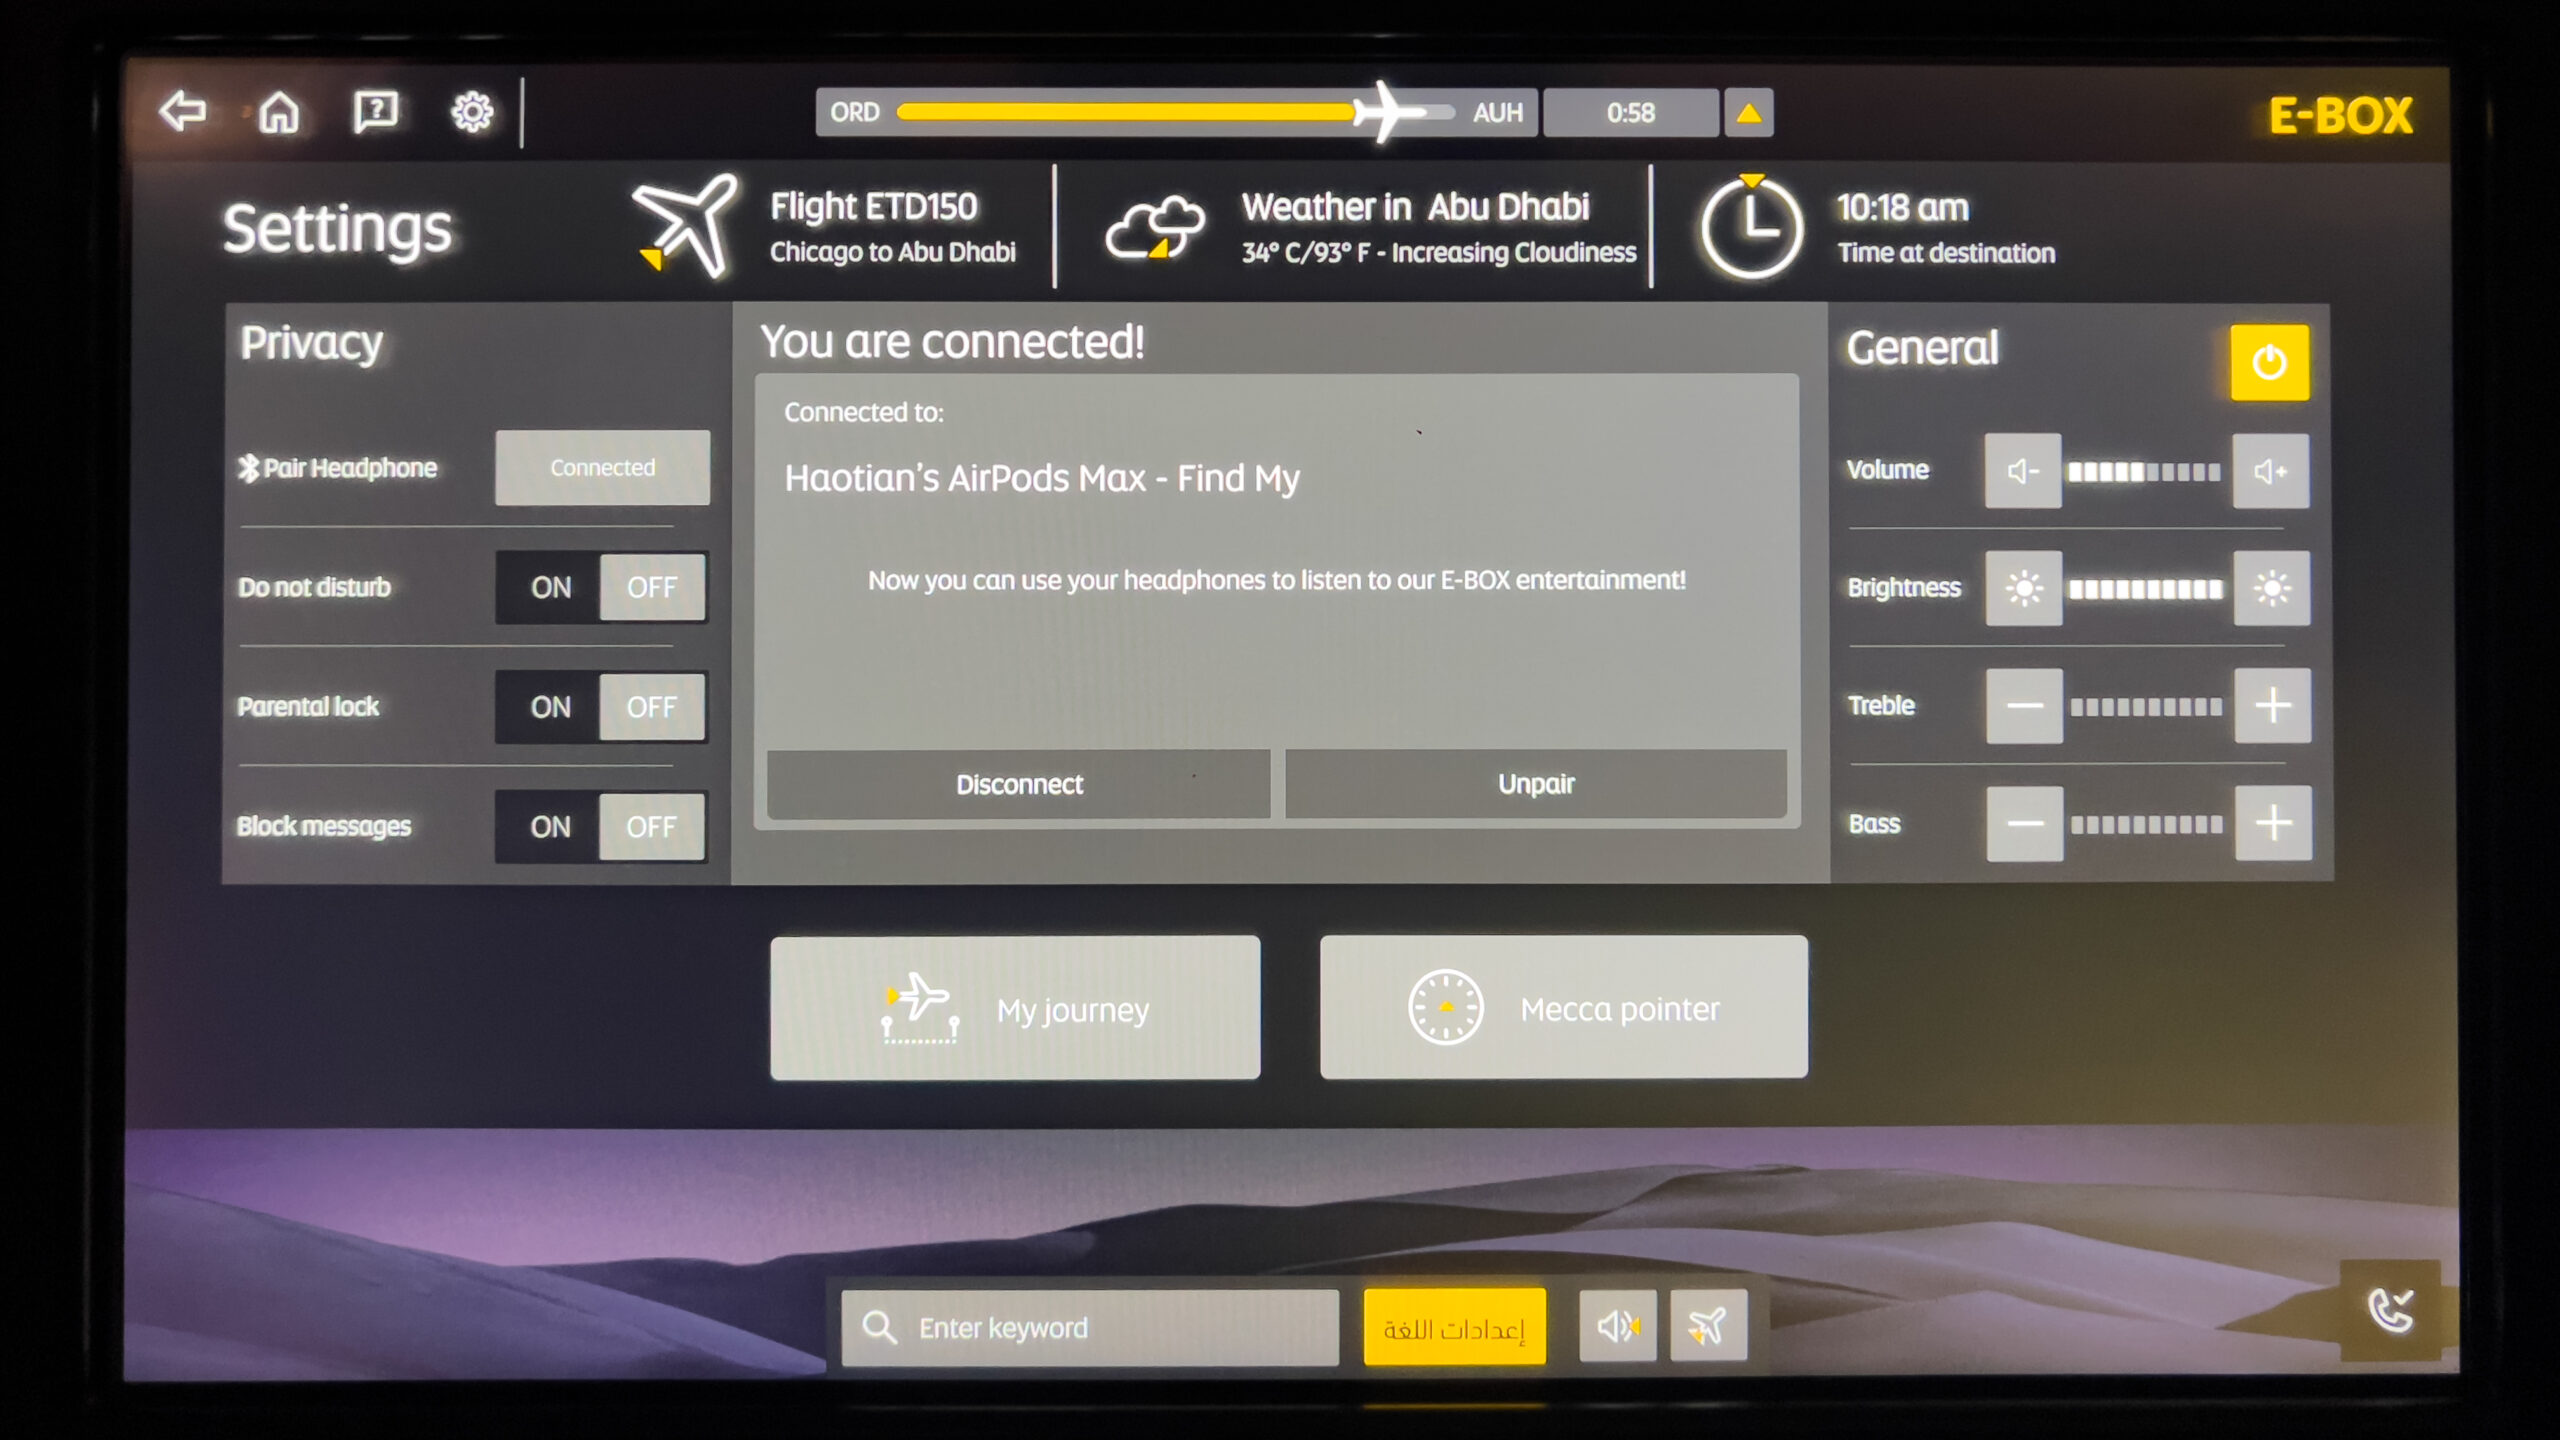Increase bass with plus button
This screenshot has width=2560, height=1440.
(2273, 824)
